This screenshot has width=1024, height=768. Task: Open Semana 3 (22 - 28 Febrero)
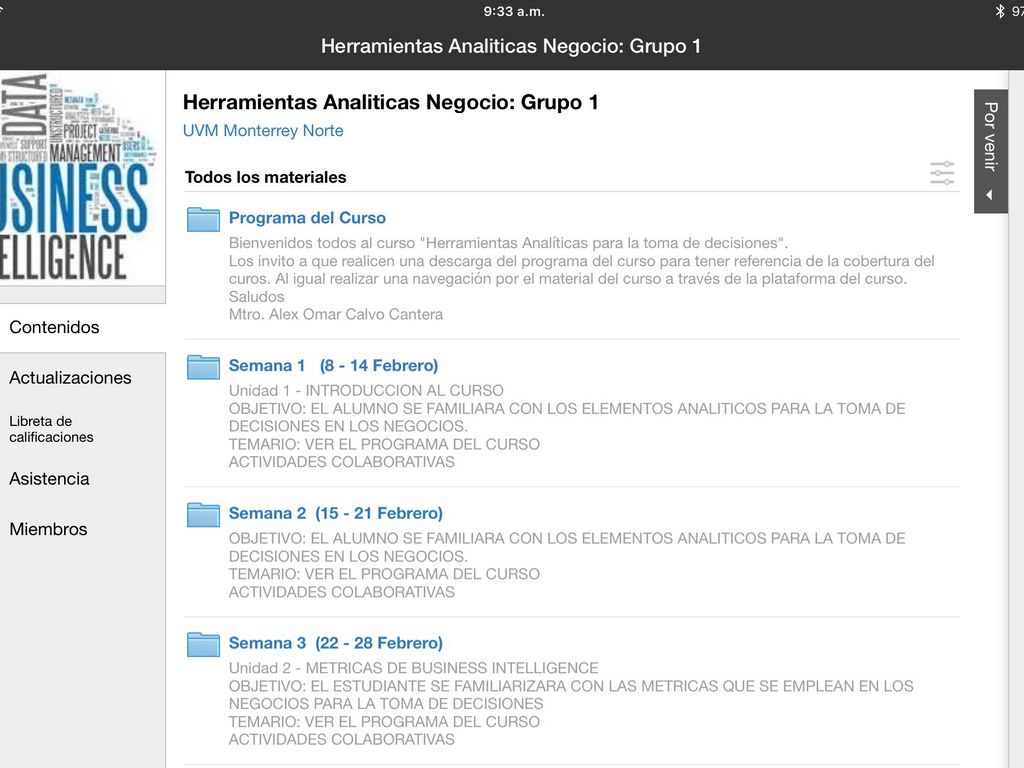coord(335,643)
